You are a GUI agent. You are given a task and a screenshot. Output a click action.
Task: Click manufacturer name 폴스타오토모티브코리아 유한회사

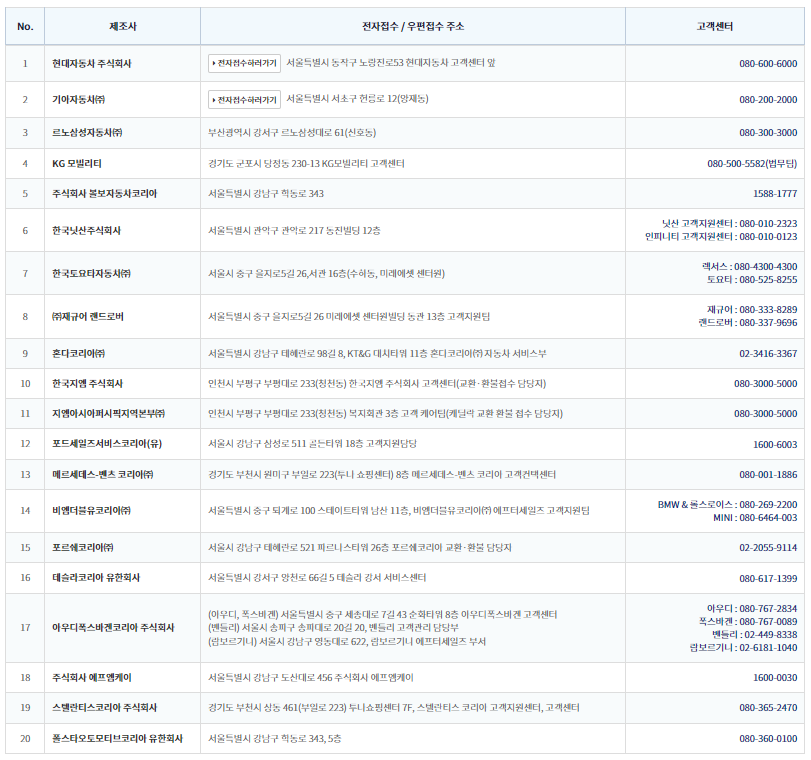(117, 738)
